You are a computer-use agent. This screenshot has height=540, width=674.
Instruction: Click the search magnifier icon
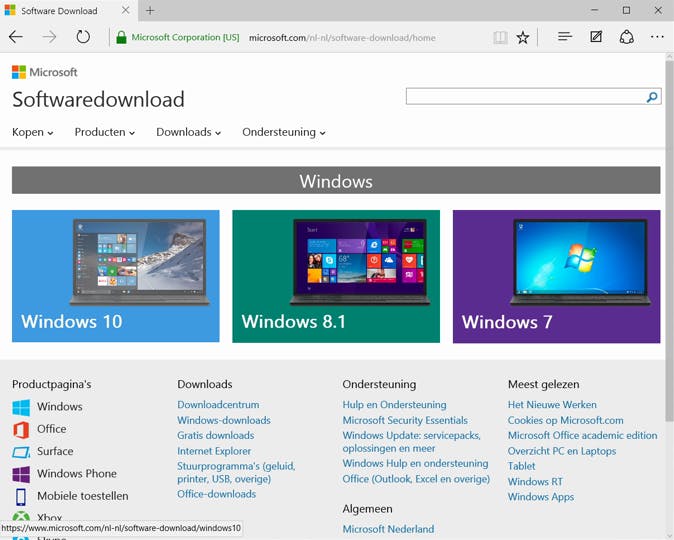tap(652, 97)
